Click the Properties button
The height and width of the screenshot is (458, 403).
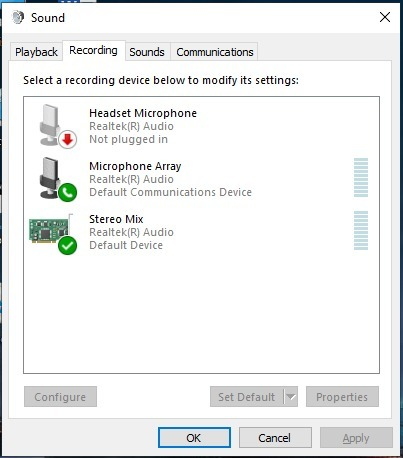point(342,397)
